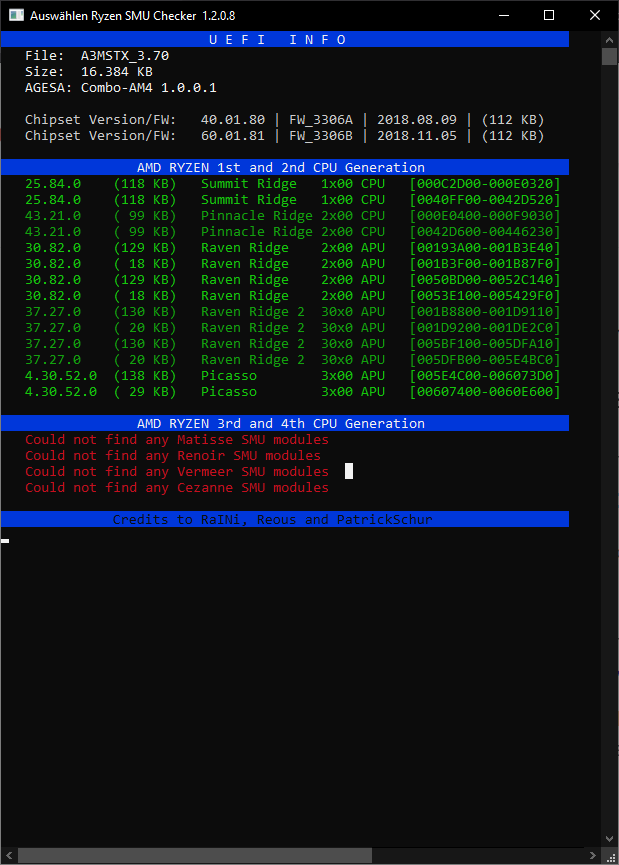Click 'Could not find any Vermeer SMU modules'
This screenshot has width=619, height=865.
click(x=177, y=472)
